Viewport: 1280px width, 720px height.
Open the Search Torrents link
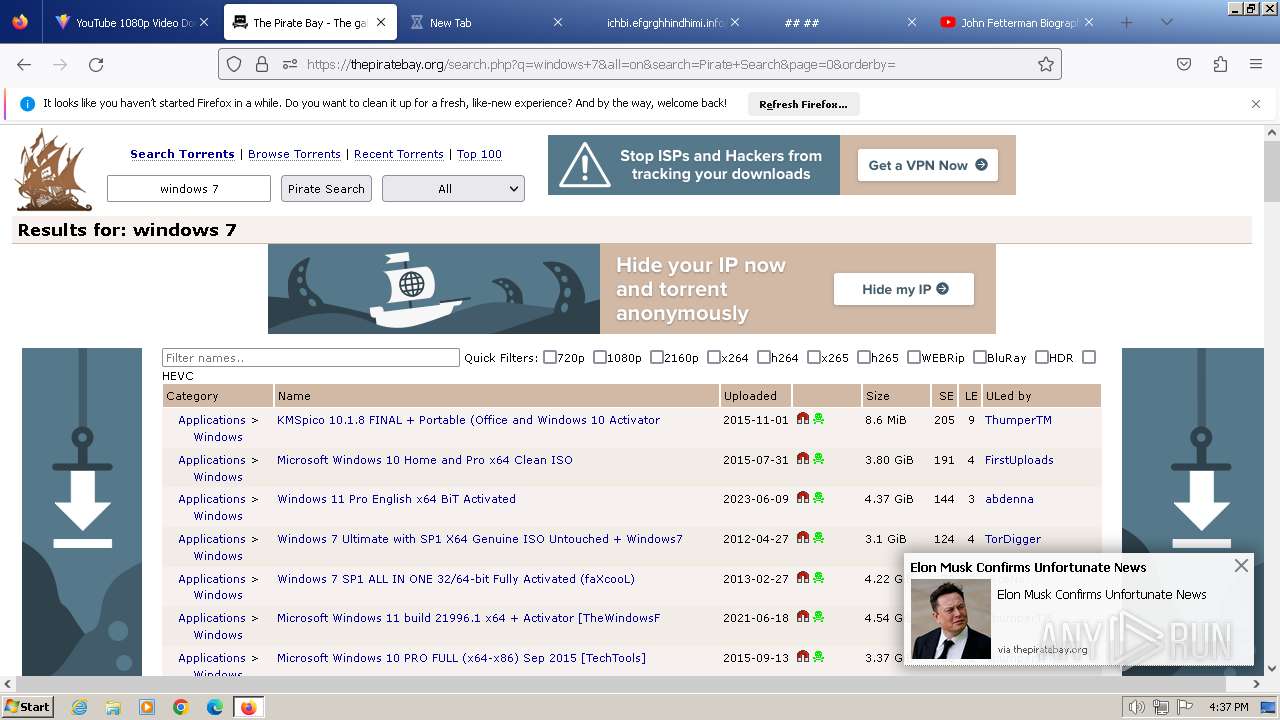pyautogui.click(x=182, y=154)
